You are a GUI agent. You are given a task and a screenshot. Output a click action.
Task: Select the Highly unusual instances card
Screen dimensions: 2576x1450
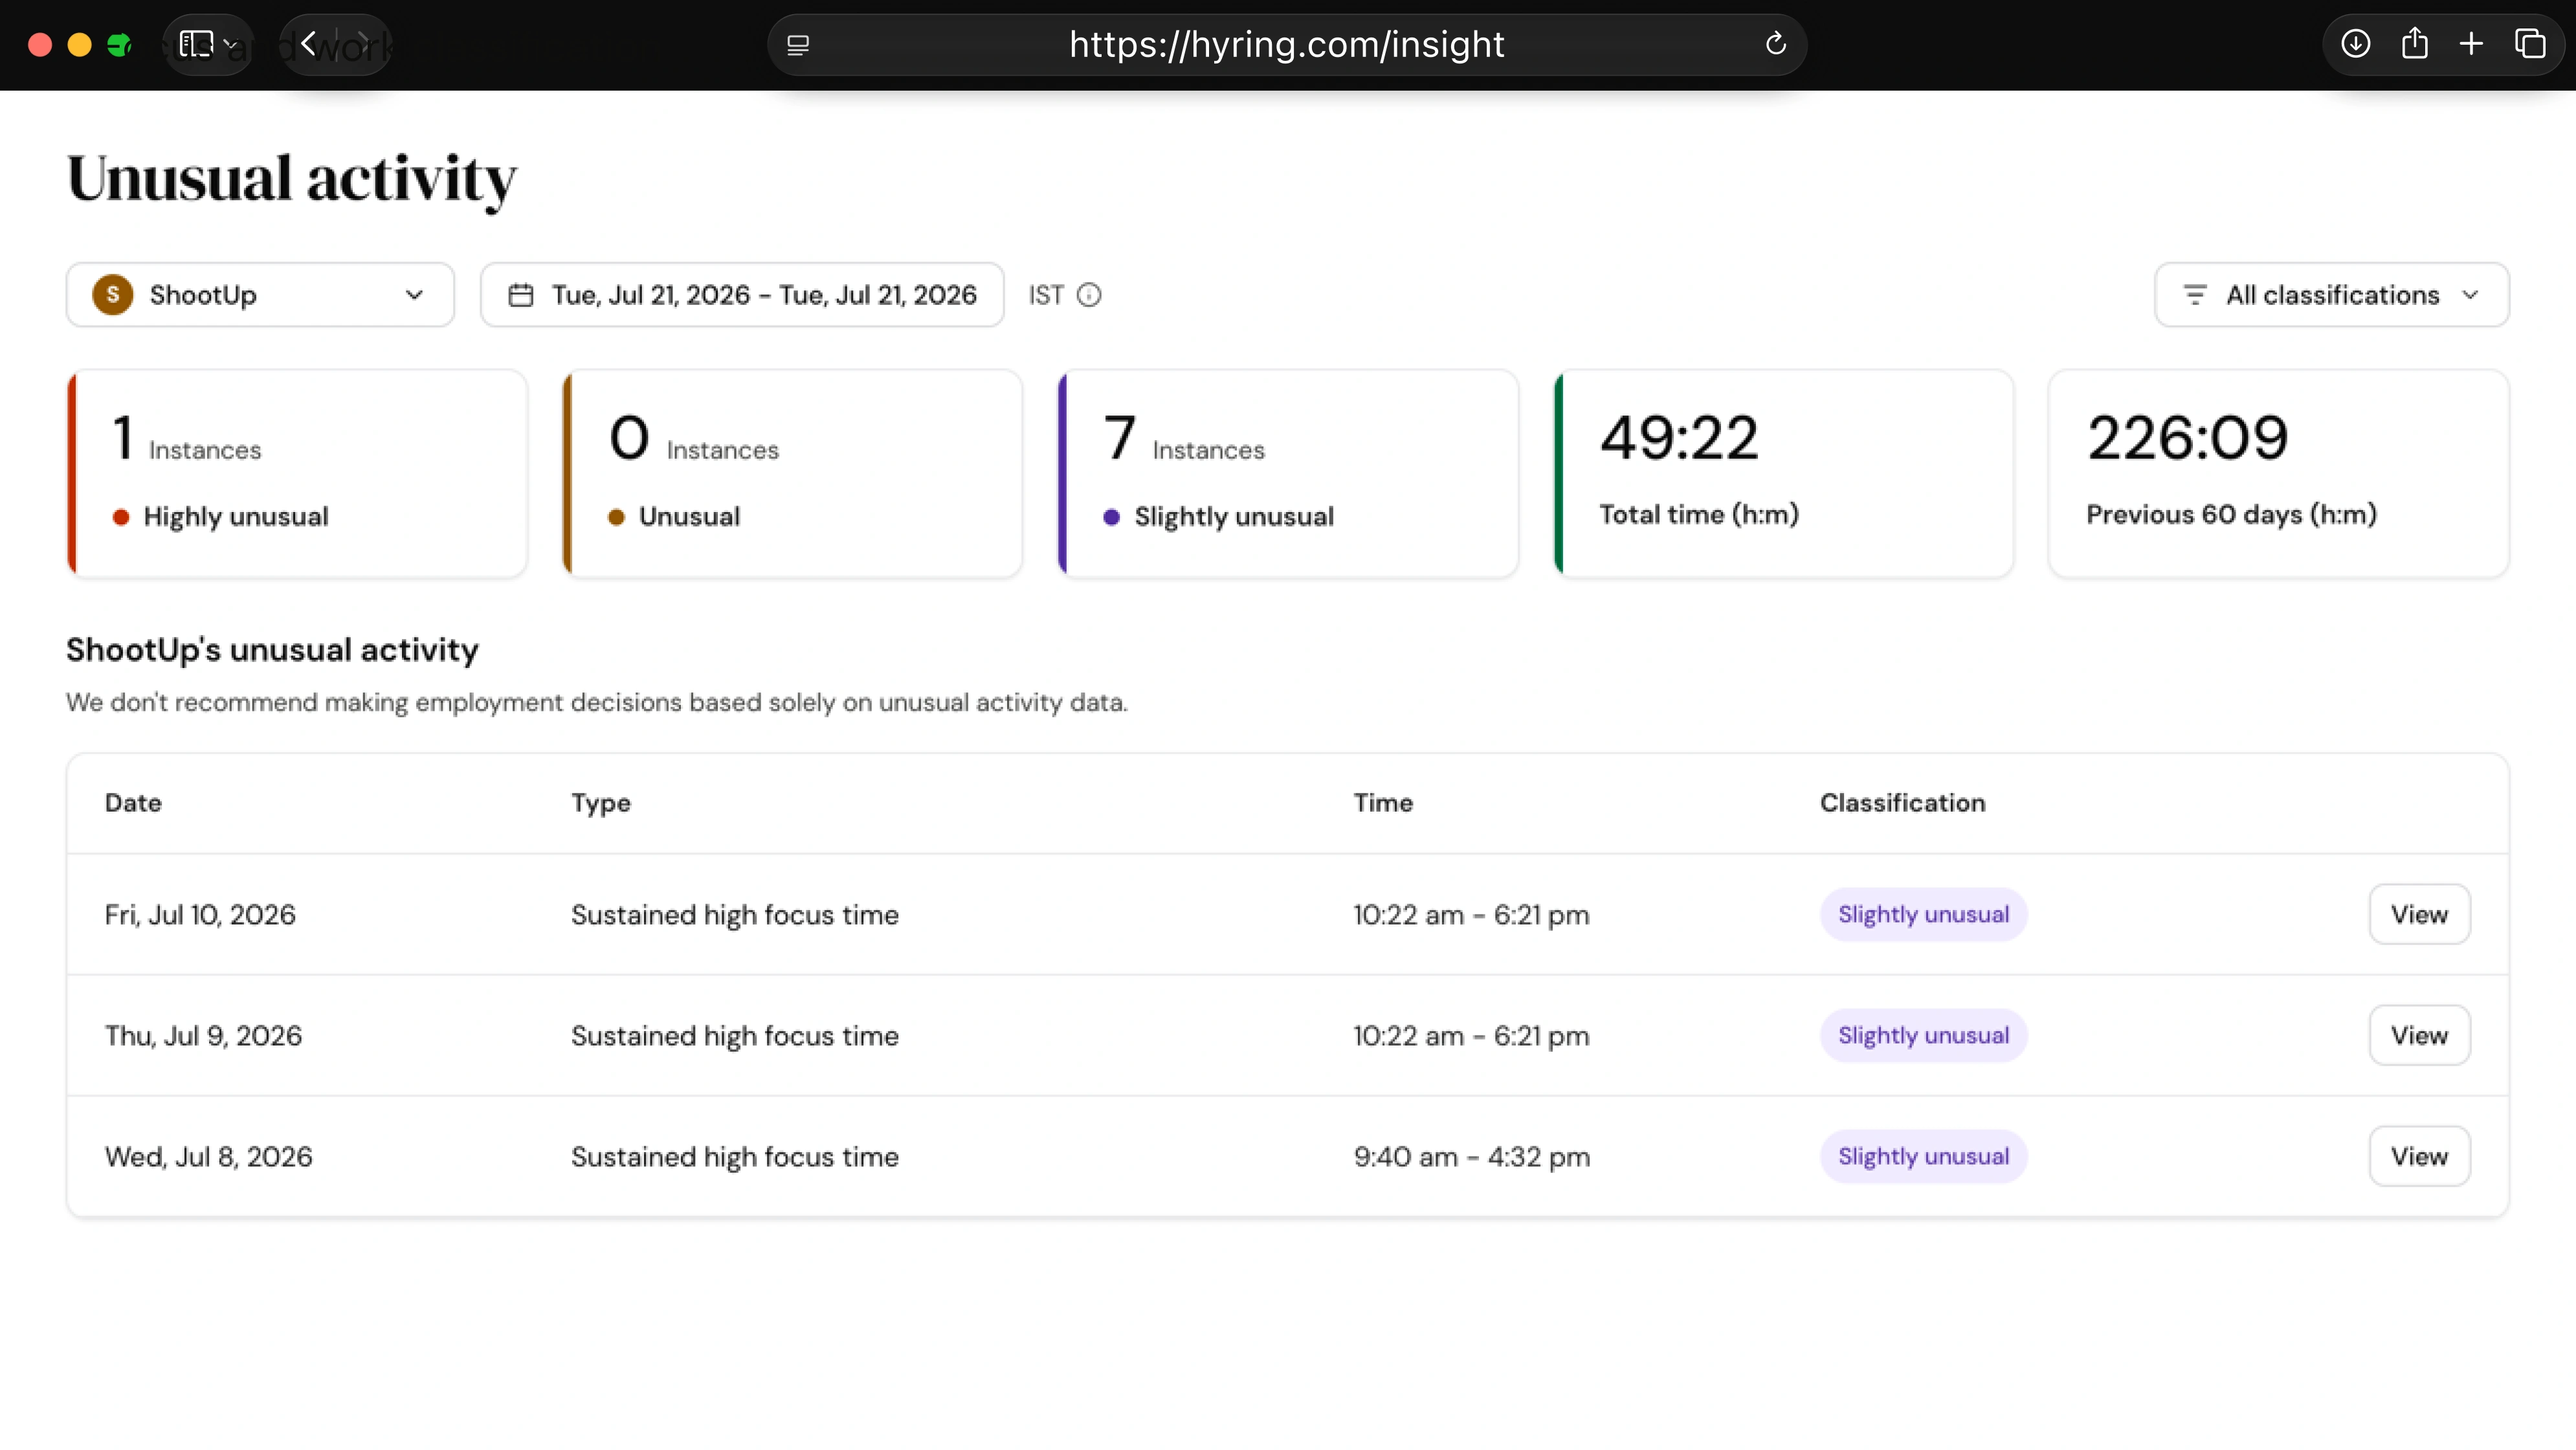coord(297,474)
